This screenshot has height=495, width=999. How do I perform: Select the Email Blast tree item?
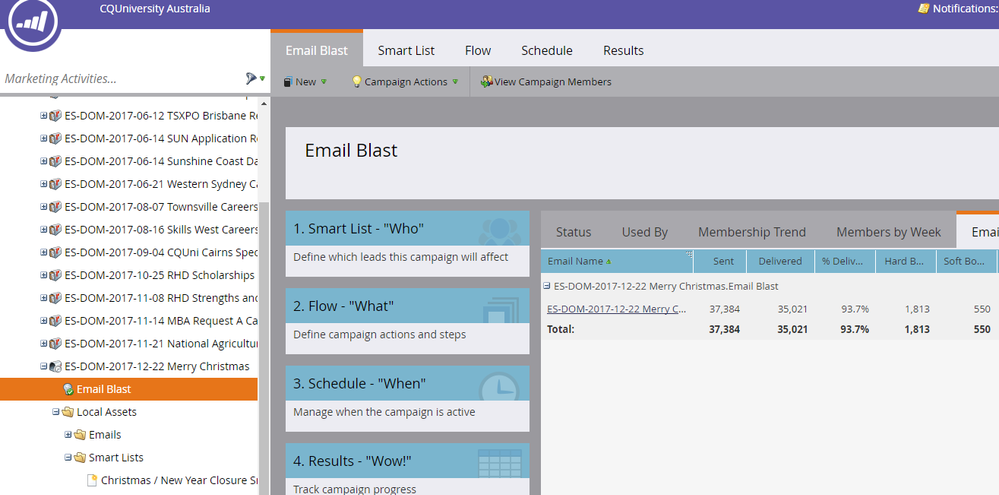click(129, 389)
